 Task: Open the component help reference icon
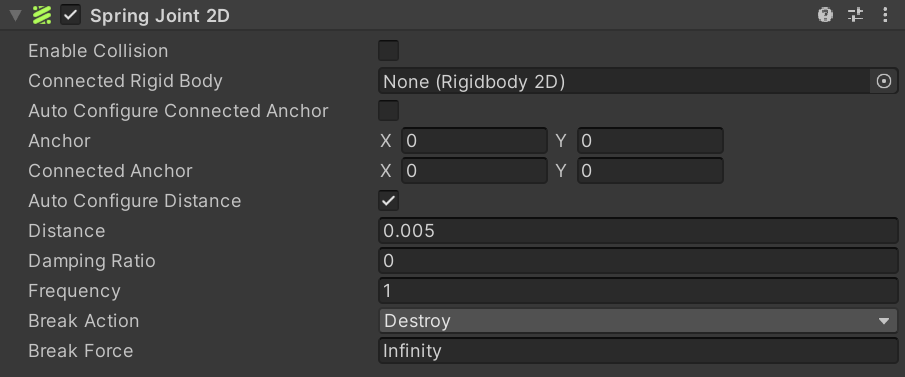825,15
